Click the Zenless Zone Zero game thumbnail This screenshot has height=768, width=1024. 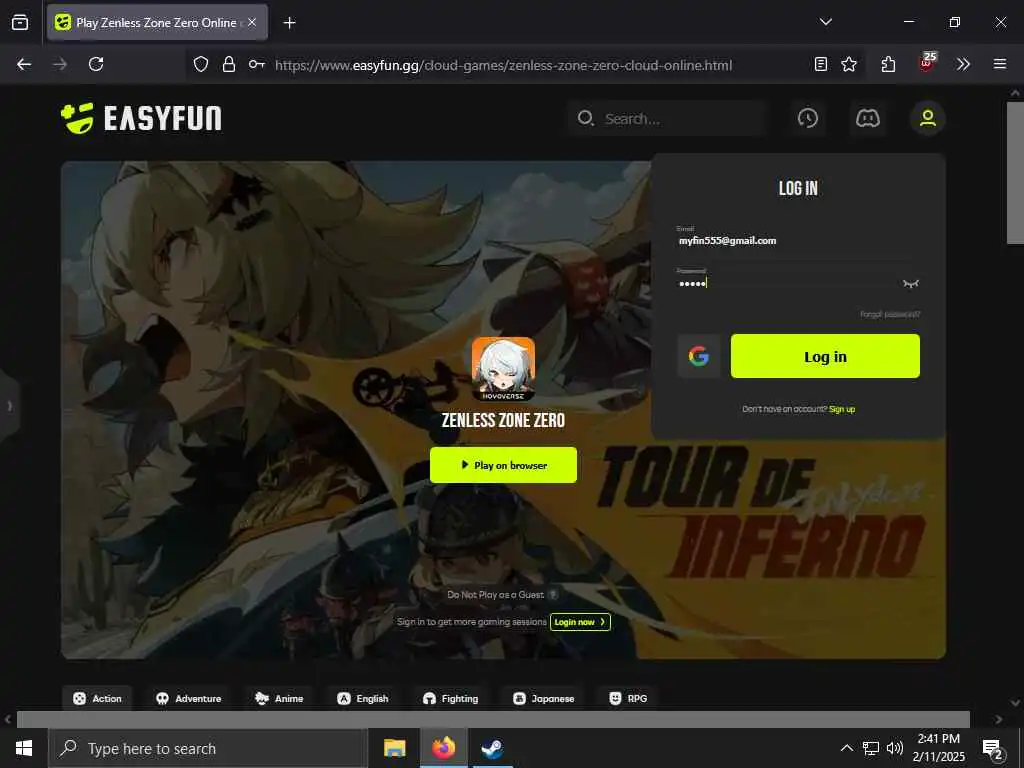coord(504,368)
